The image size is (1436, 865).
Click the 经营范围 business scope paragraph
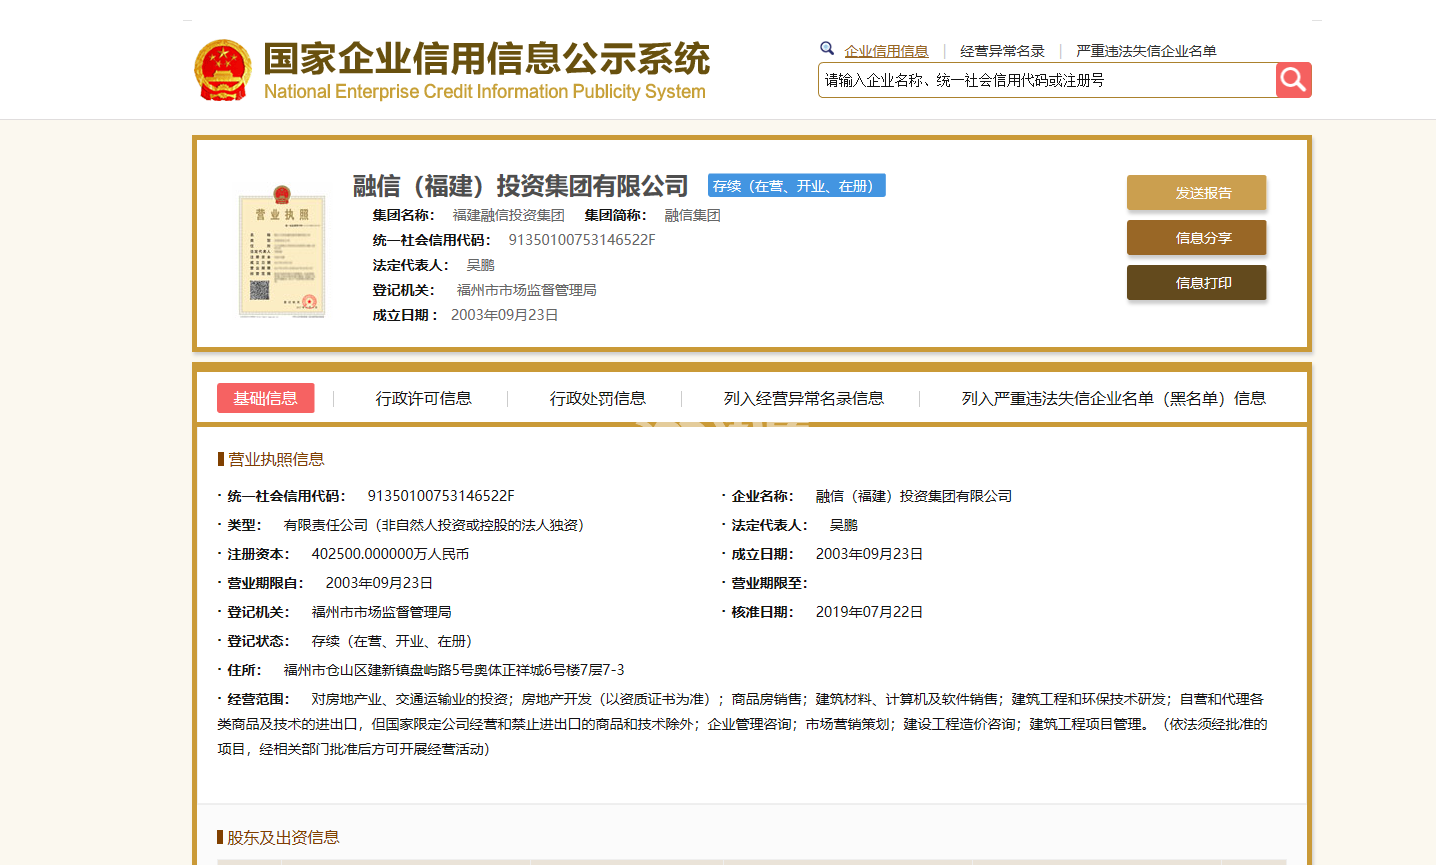coord(742,724)
